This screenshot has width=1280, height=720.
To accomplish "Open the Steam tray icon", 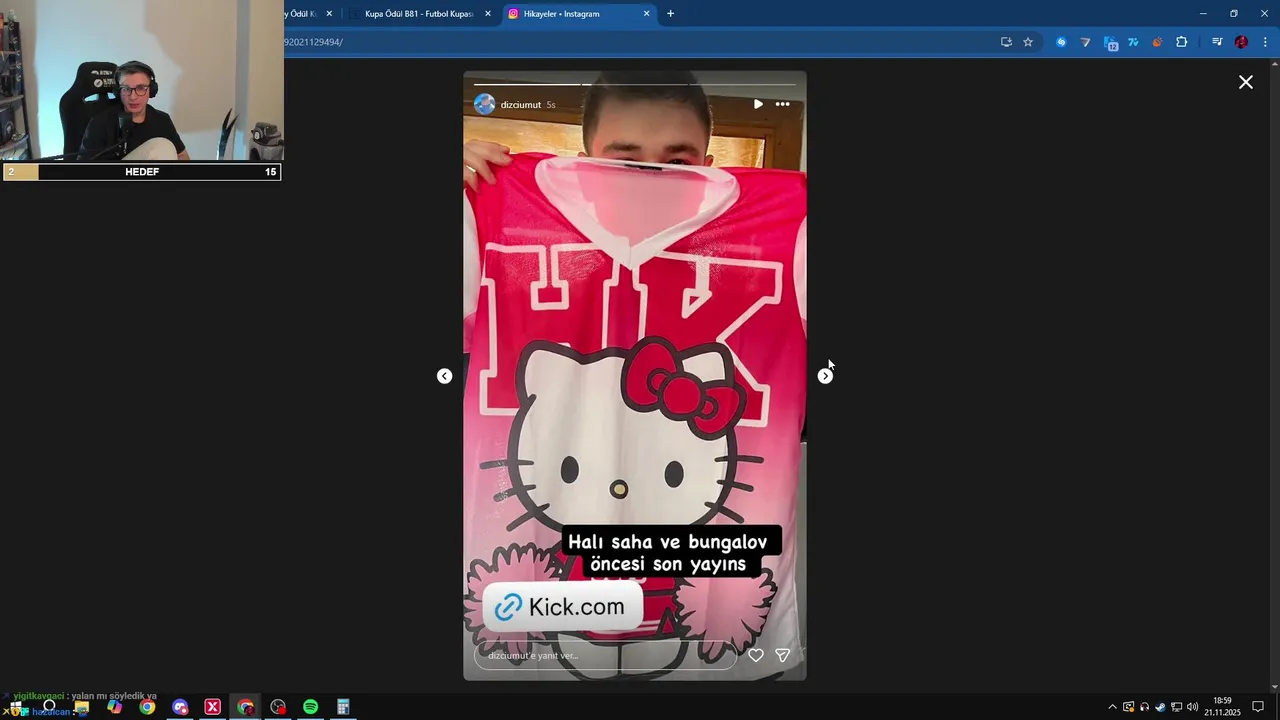I will (1160, 707).
